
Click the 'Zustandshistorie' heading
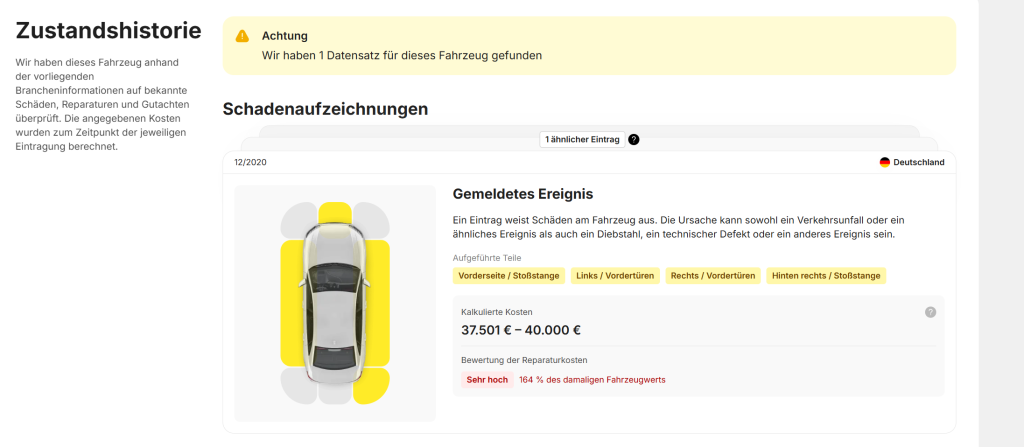click(108, 31)
